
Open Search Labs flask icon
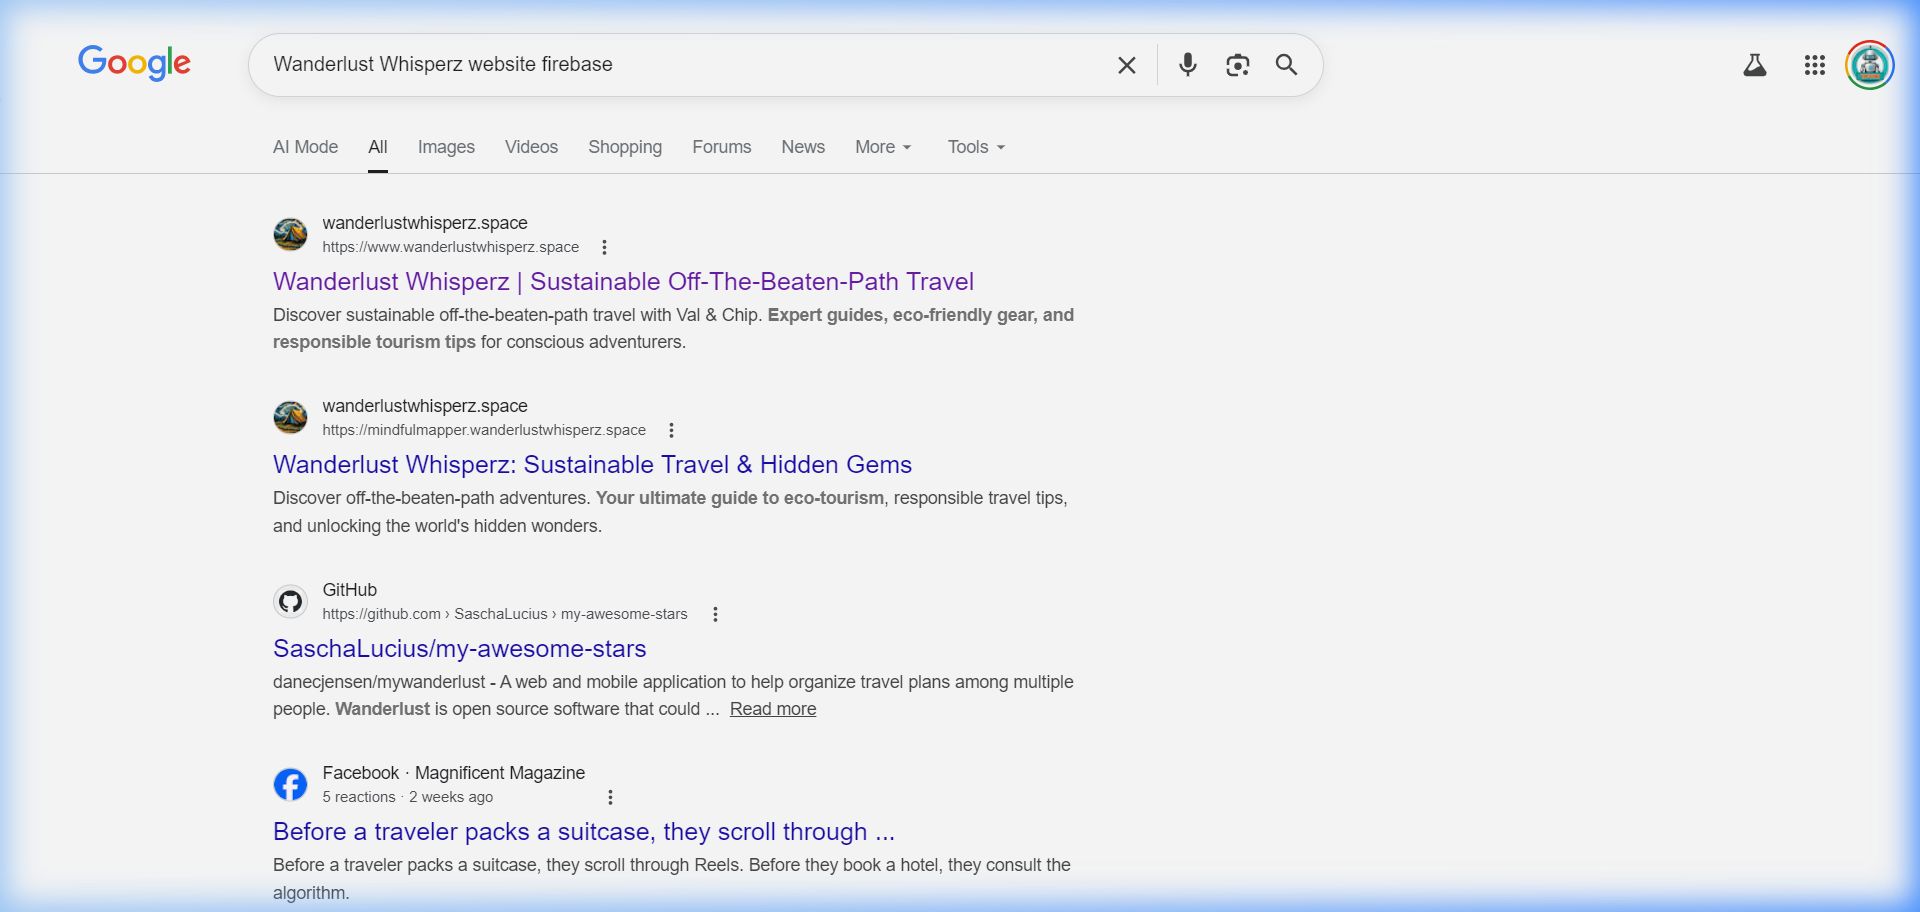click(x=1754, y=66)
